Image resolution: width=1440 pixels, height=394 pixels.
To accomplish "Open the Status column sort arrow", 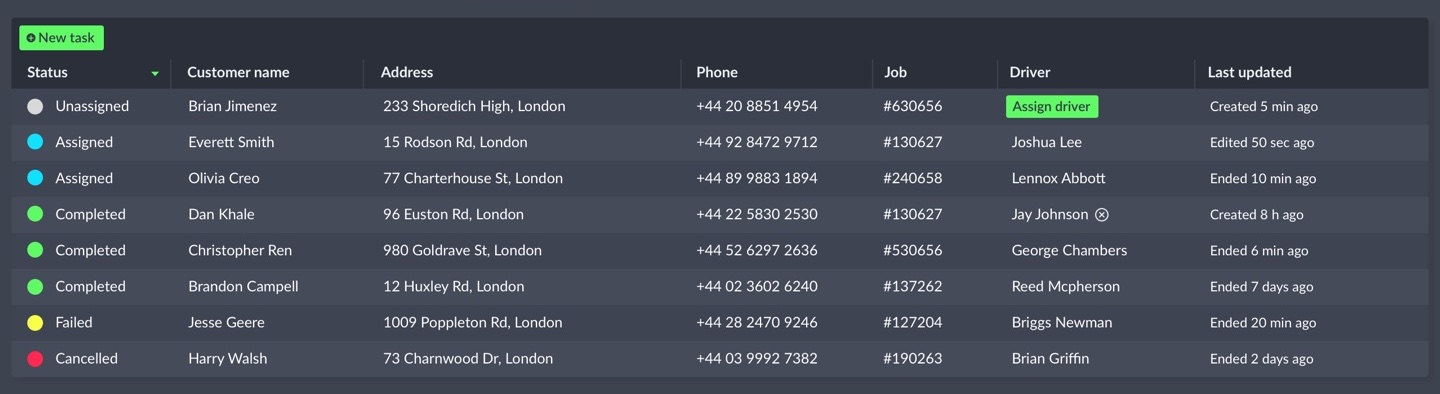I will 155,73.
